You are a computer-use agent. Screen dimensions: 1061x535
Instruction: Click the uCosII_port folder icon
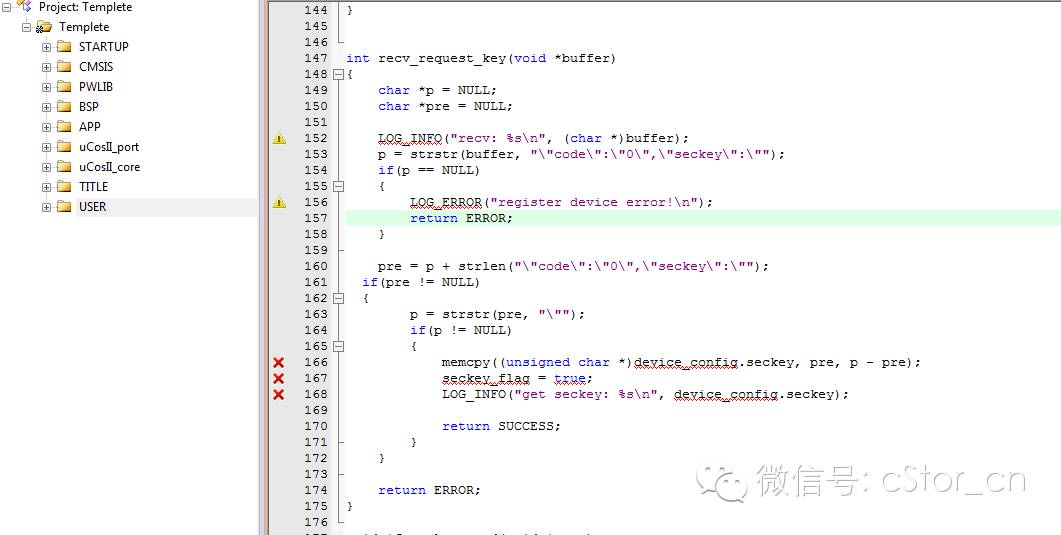point(64,147)
